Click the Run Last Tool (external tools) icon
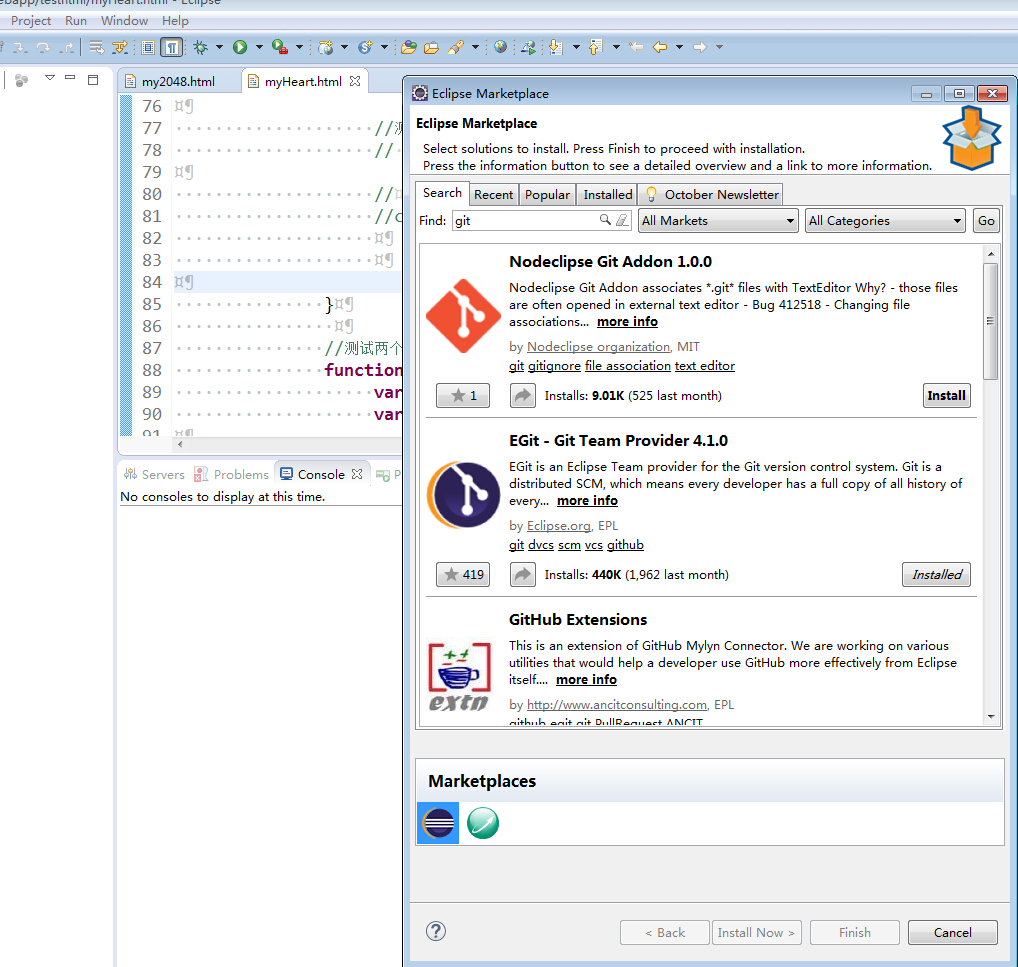This screenshot has width=1018, height=967. (280, 47)
